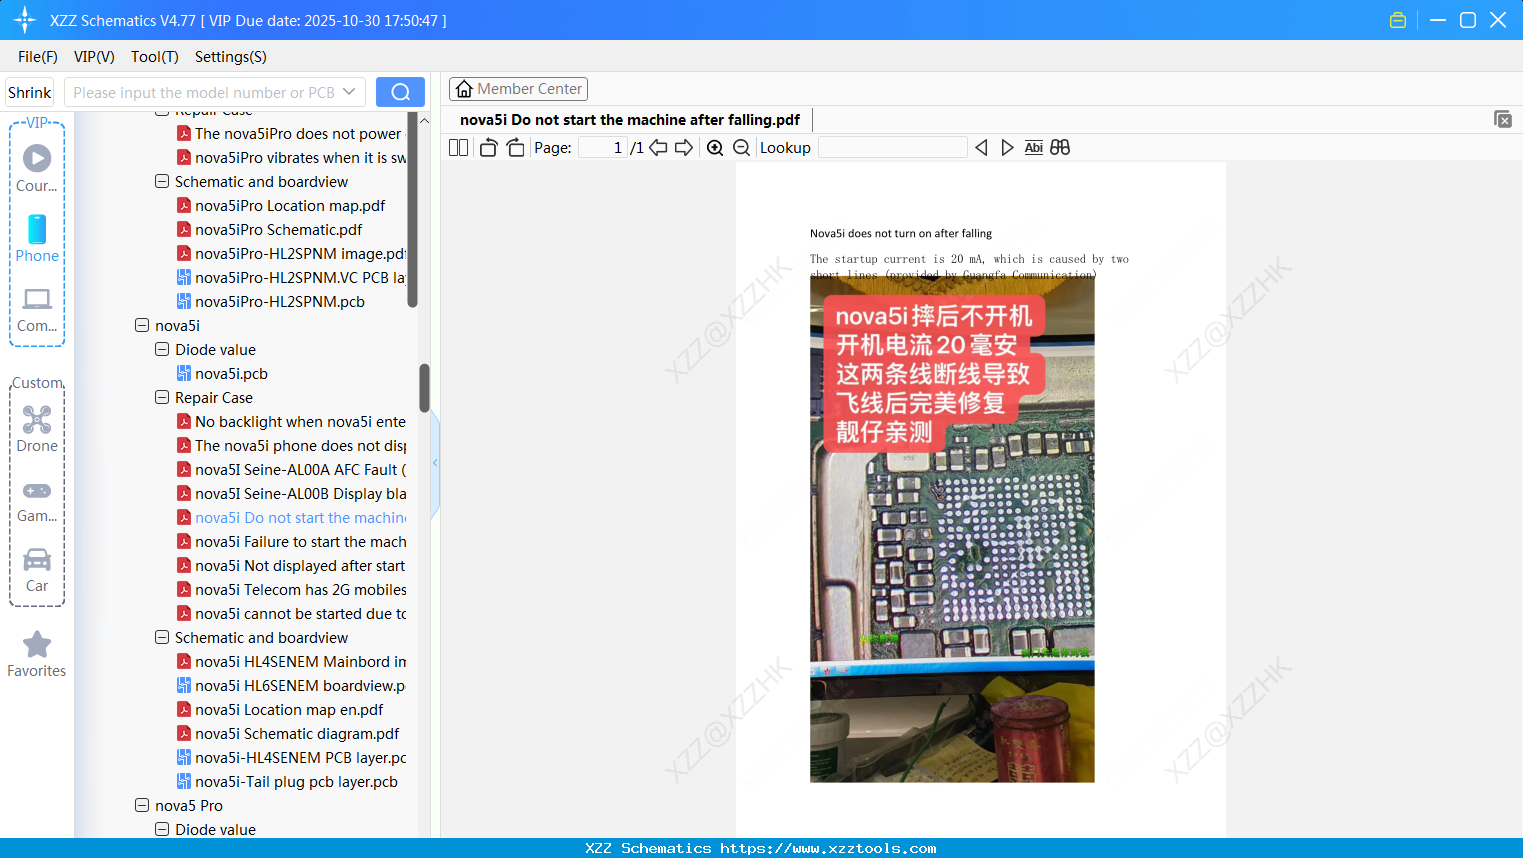Click the tree panel scrollbar thumb

click(424, 387)
